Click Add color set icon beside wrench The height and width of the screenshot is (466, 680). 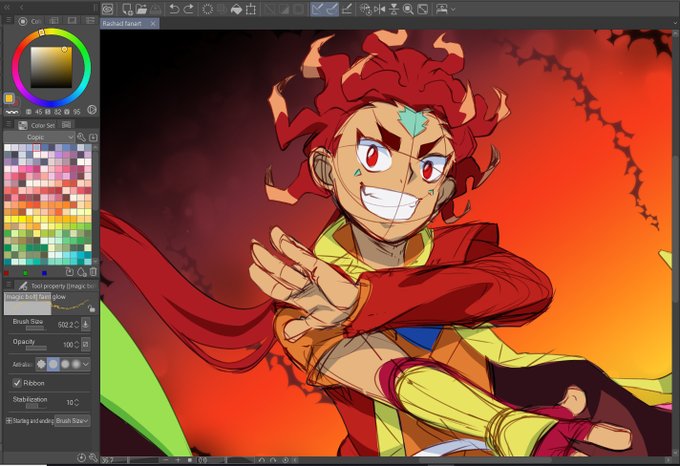93,137
